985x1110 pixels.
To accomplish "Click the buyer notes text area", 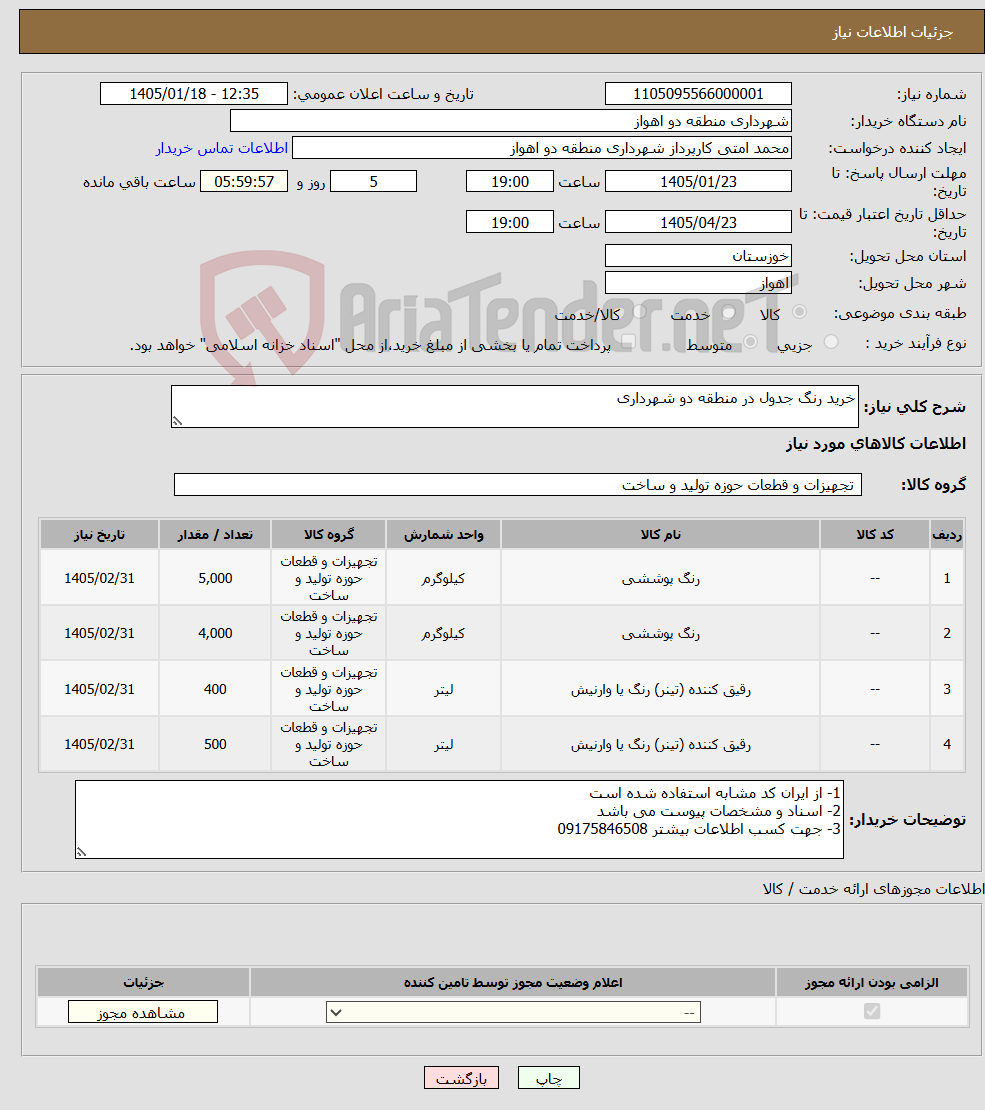I will (460, 819).
